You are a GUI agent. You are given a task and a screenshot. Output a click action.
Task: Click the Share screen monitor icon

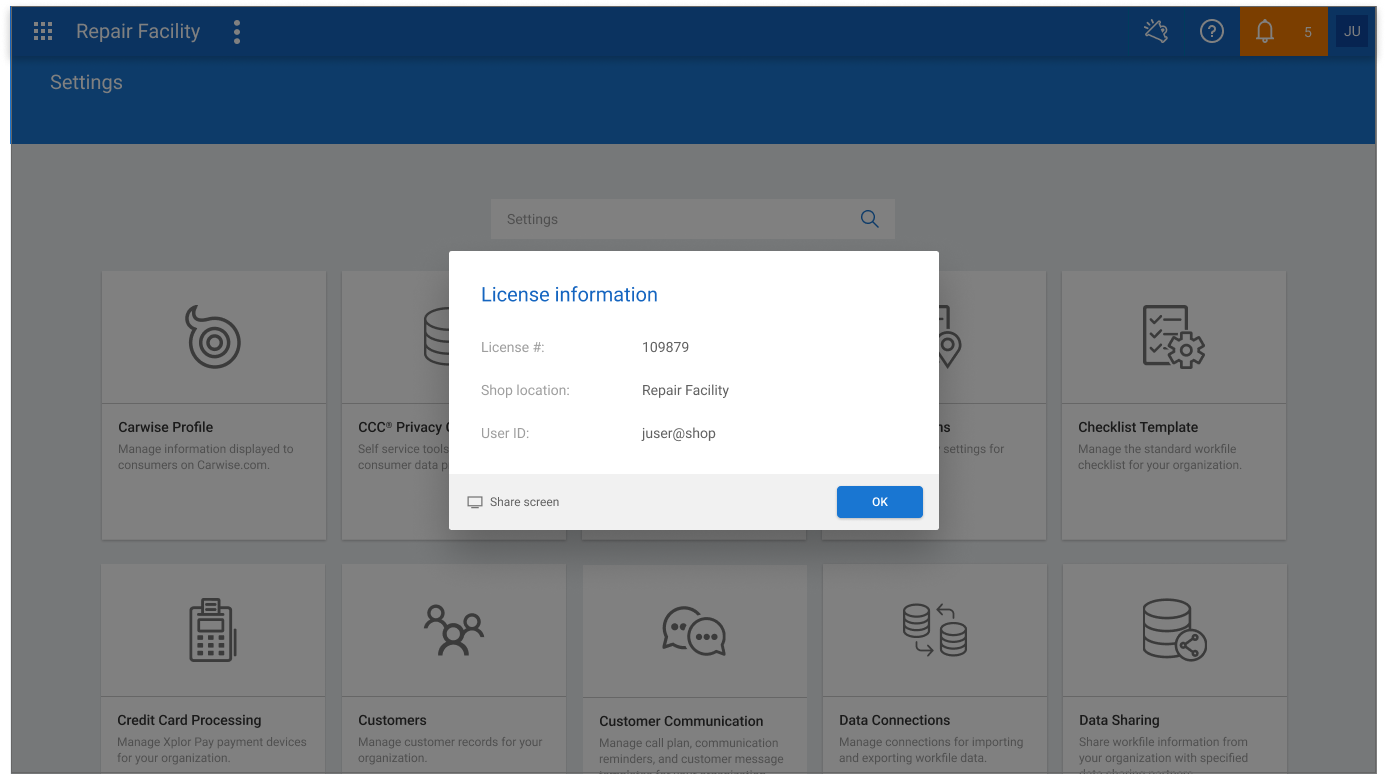click(x=475, y=502)
